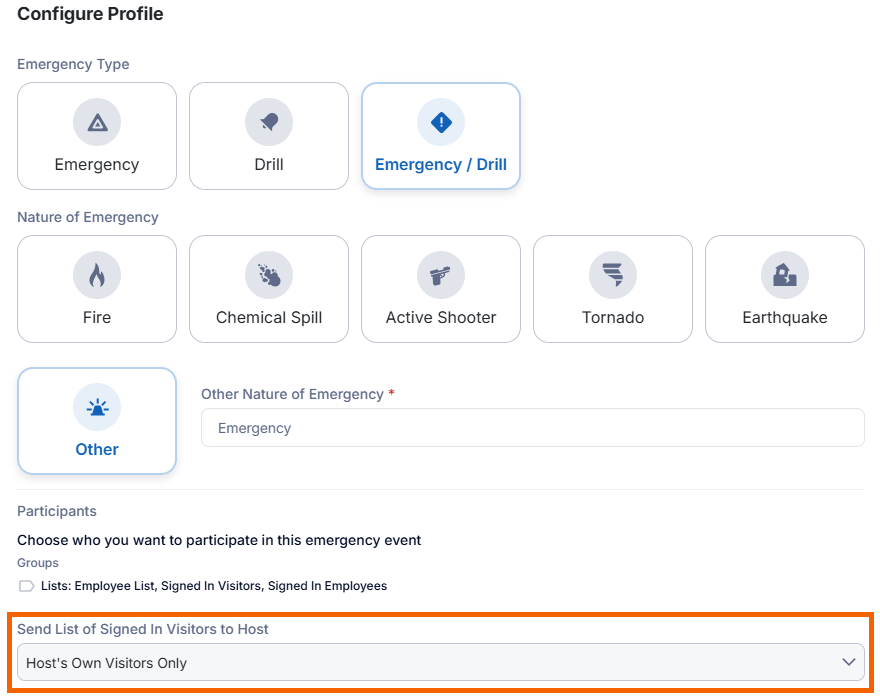
Task: Click the Emergency warning triangle icon
Action: click(97, 122)
